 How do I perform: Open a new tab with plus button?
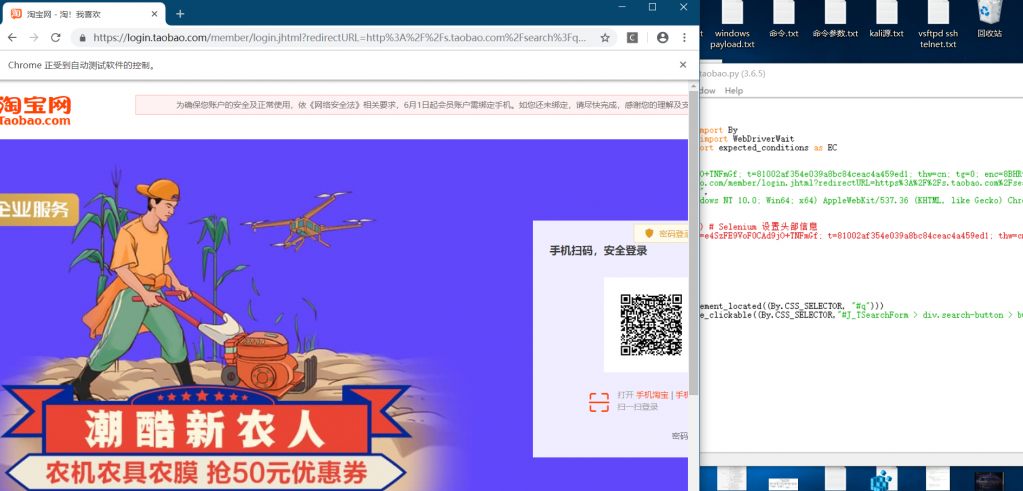[180, 14]
